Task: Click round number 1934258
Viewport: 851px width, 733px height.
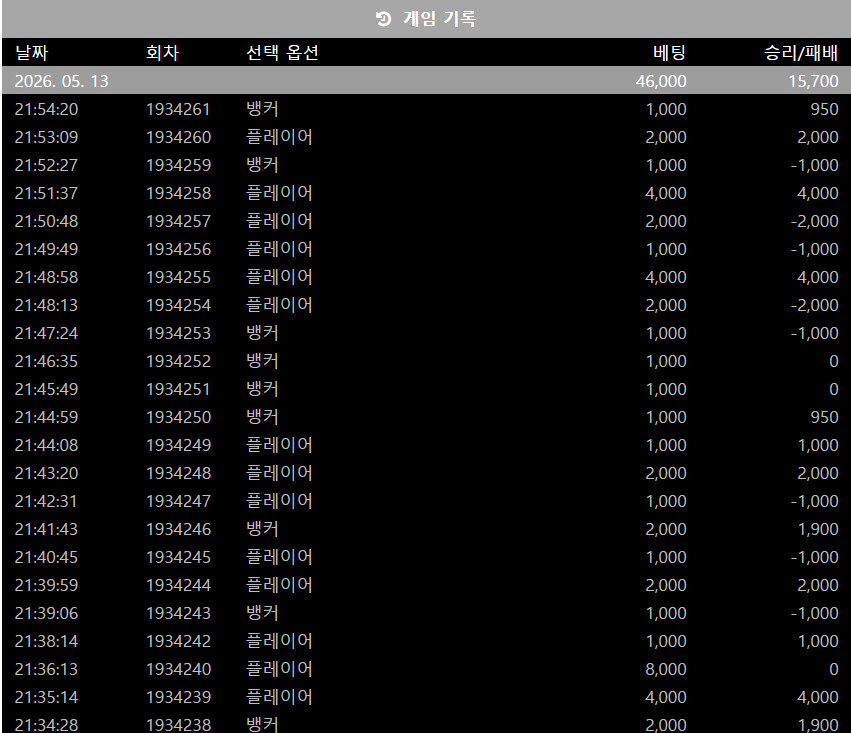Action: pyautogui.click(x=178, y=193)
